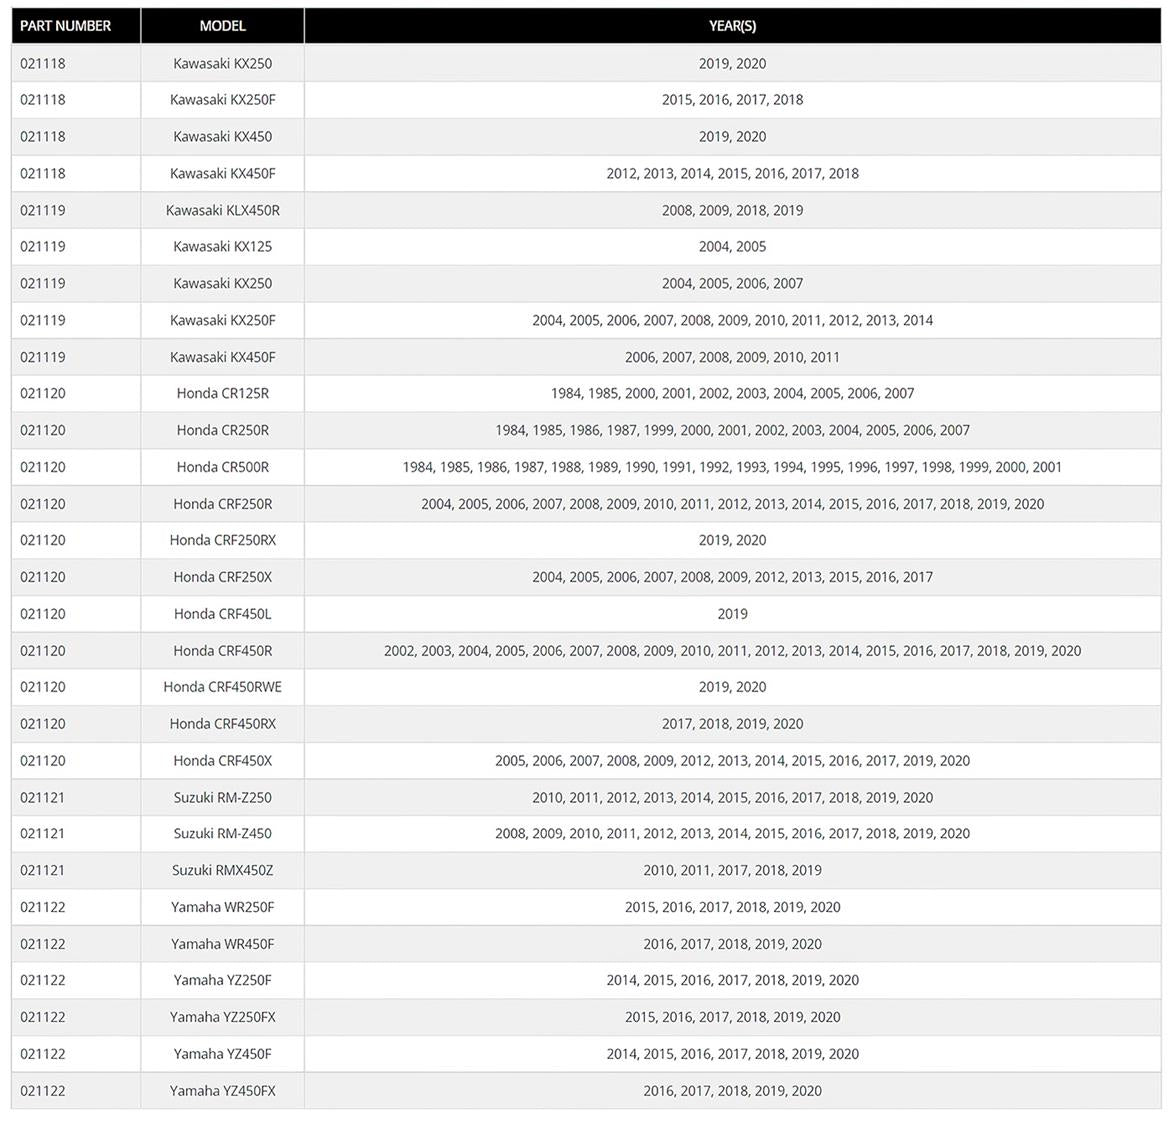This screenshot has width=1174, height=1125.
Task: Click the Kawasaki KLX450R model cell
Action: click(x=222, y=210)
